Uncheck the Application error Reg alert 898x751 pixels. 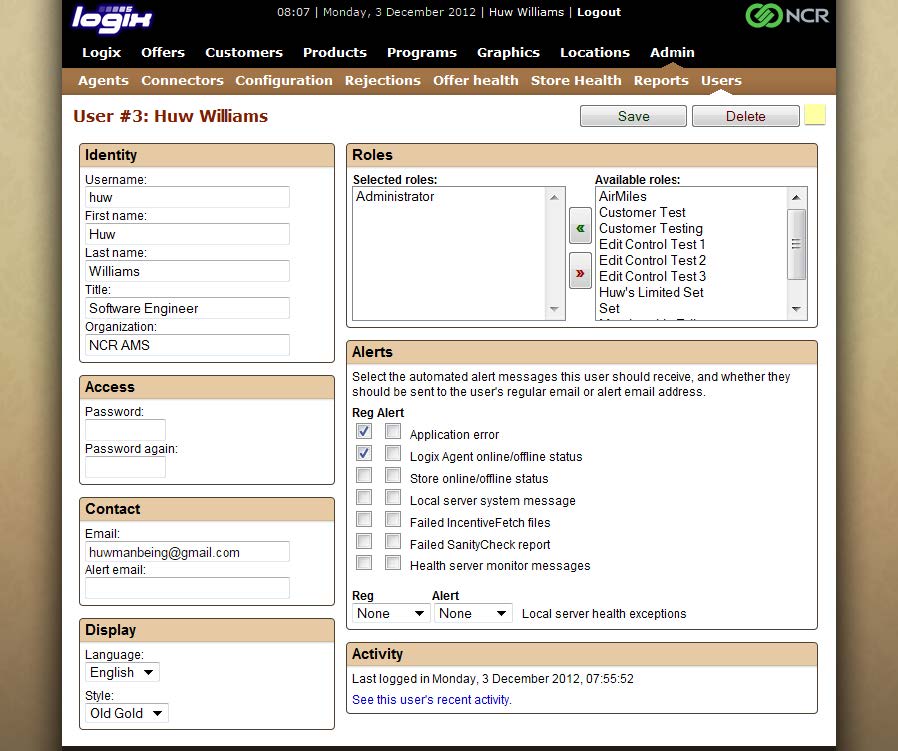click(364, 431)
